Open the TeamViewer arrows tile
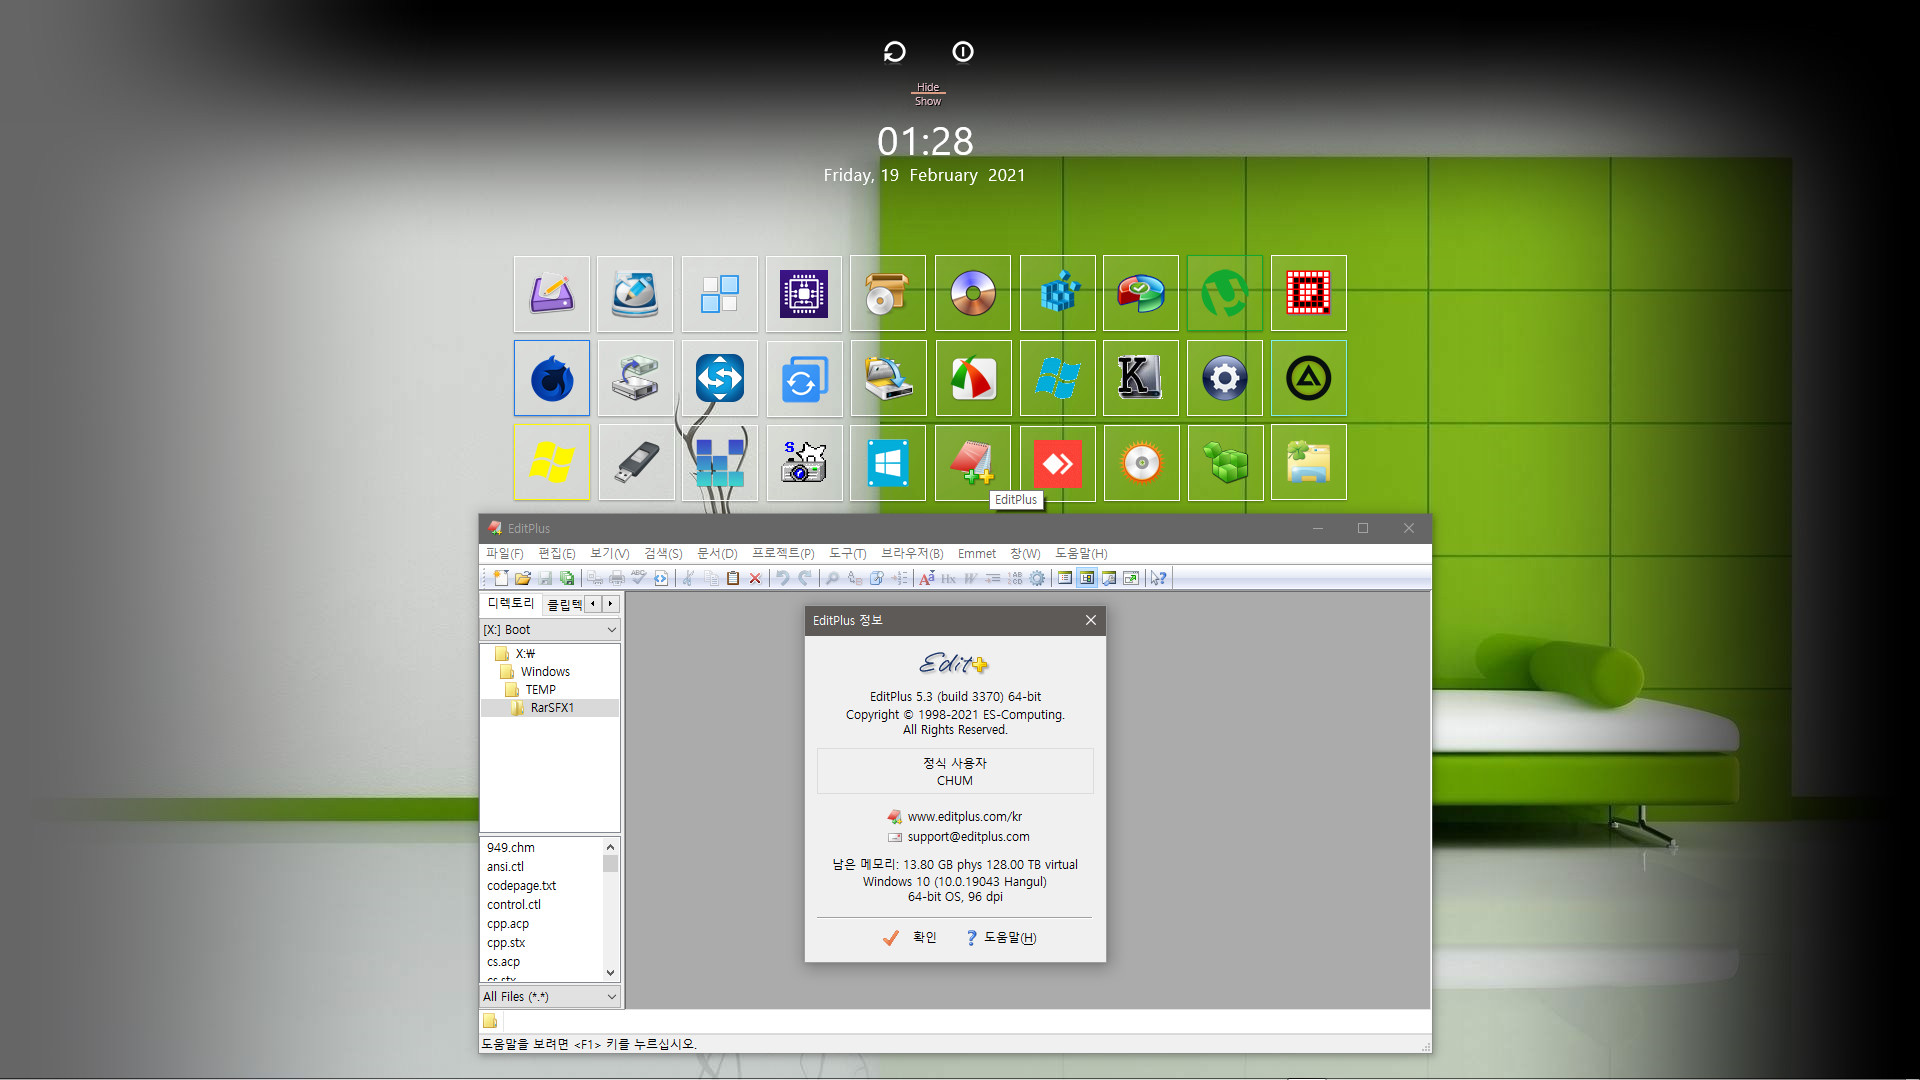Screen dimensions: 1920x1080 720,378
